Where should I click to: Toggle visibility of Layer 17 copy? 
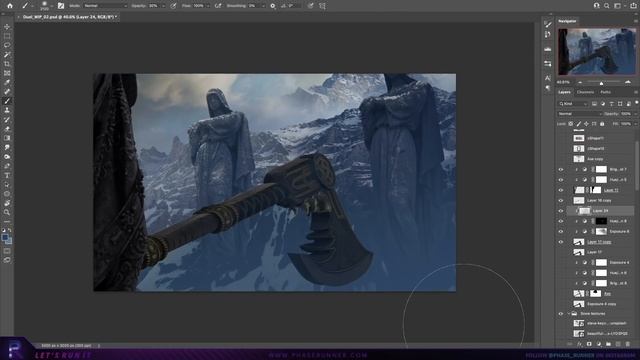click(x=561, y=242)
